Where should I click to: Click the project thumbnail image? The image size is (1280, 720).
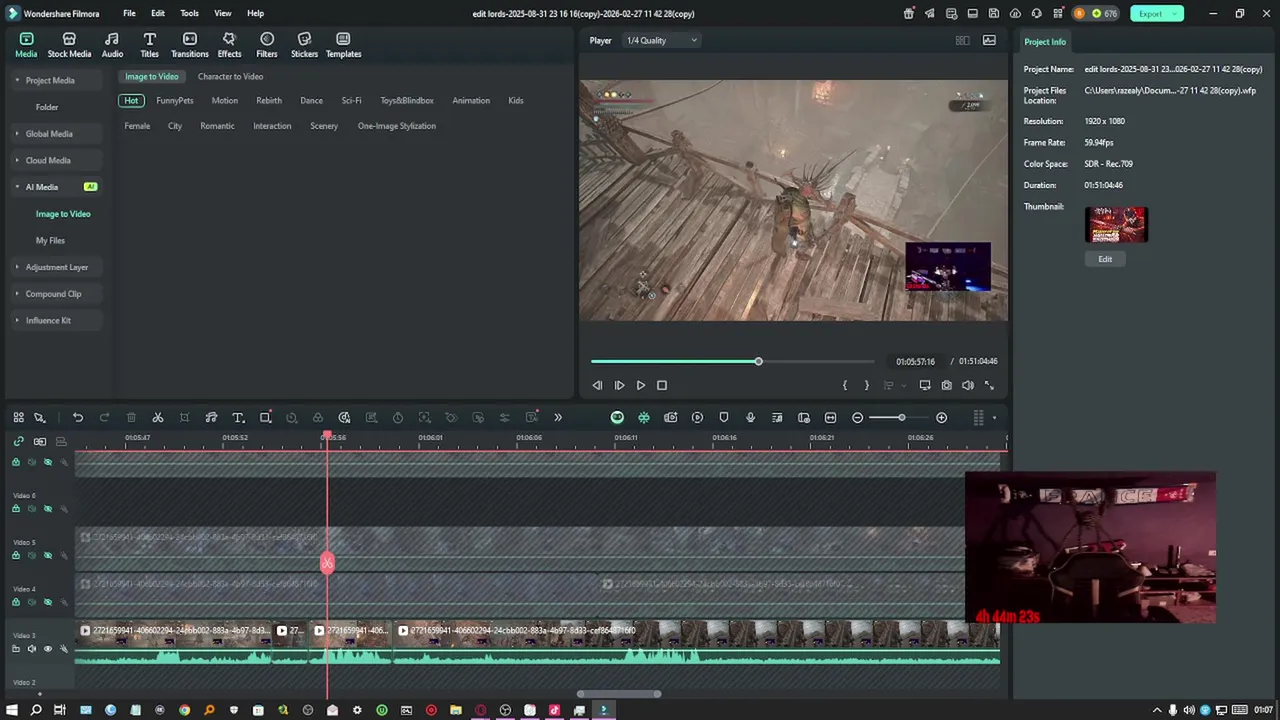click(1116, 225)
